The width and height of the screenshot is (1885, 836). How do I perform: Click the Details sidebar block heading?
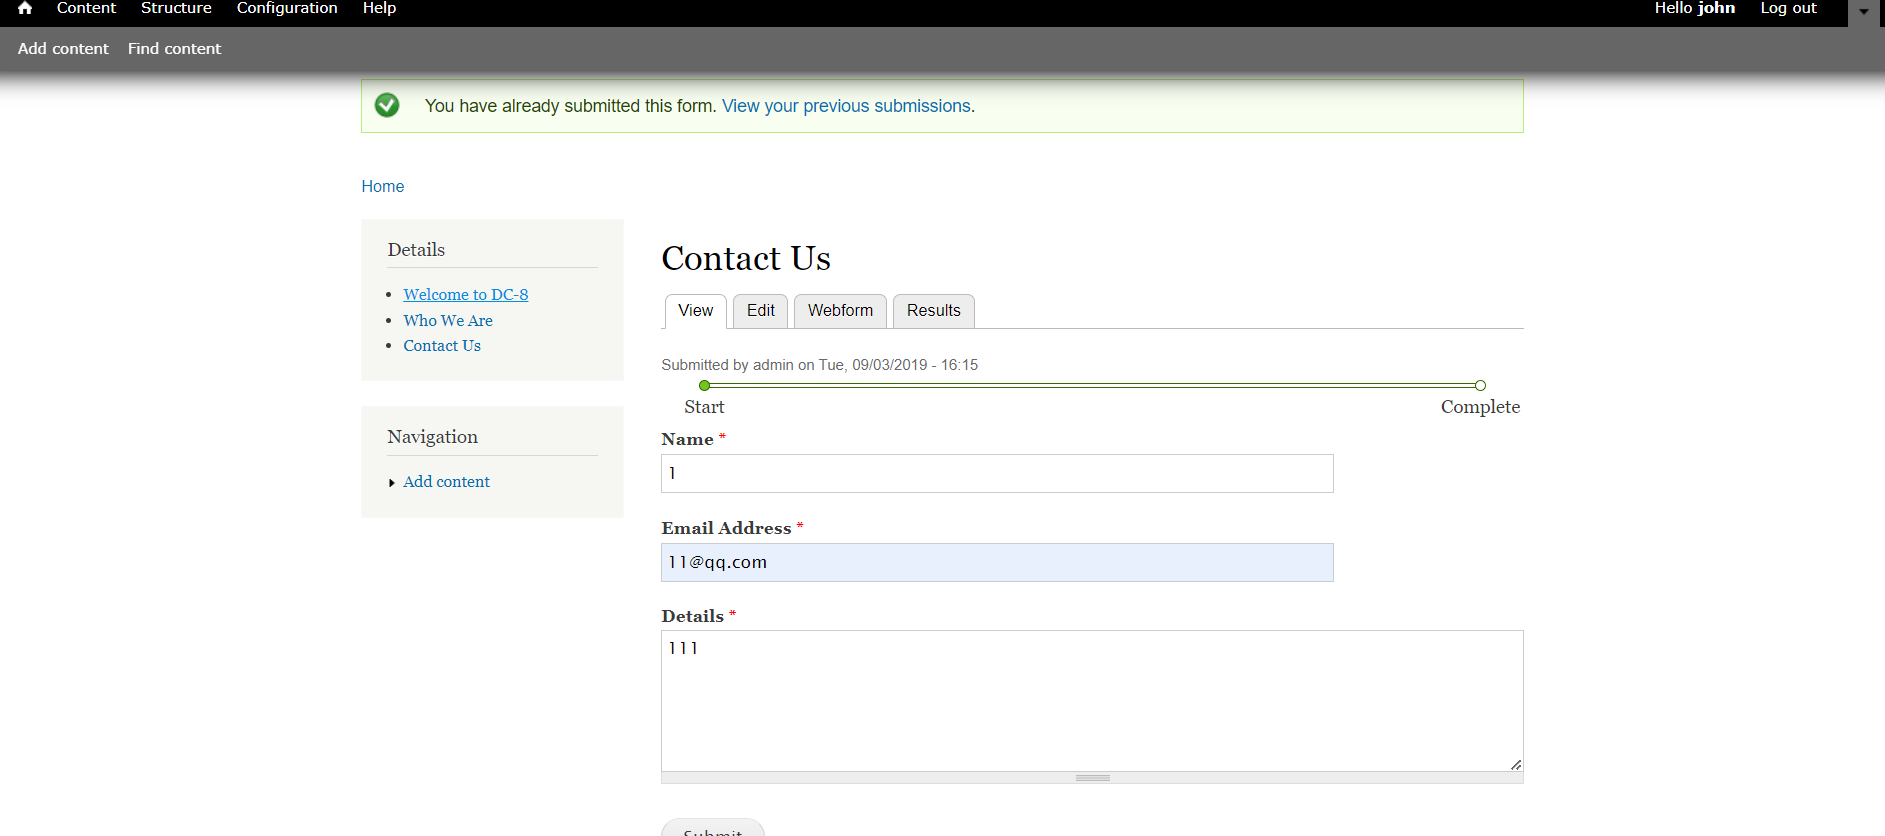coord(416,250)
